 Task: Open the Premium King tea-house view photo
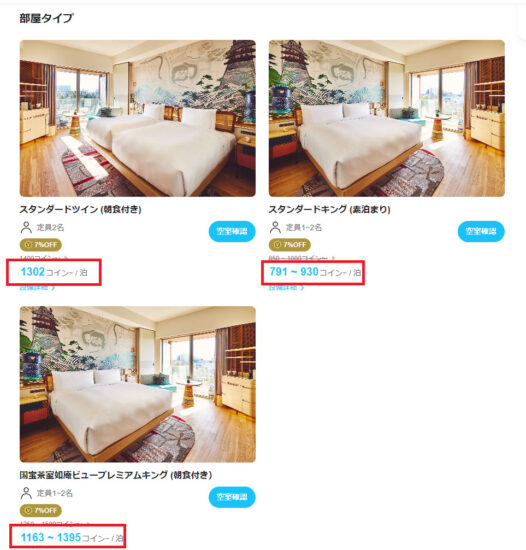tap(137, 384)
